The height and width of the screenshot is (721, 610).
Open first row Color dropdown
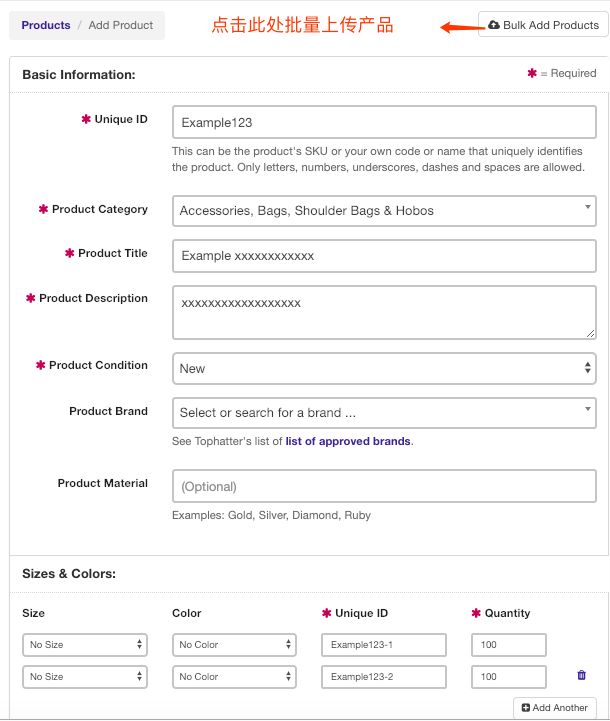point(234,645)
